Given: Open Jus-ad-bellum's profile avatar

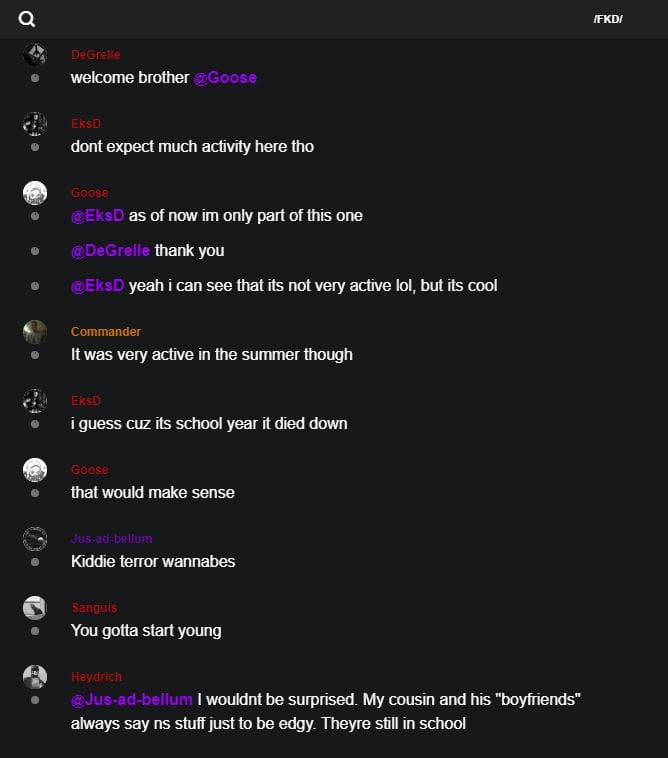Looking at the screenshot, I should tap(35, 539).
